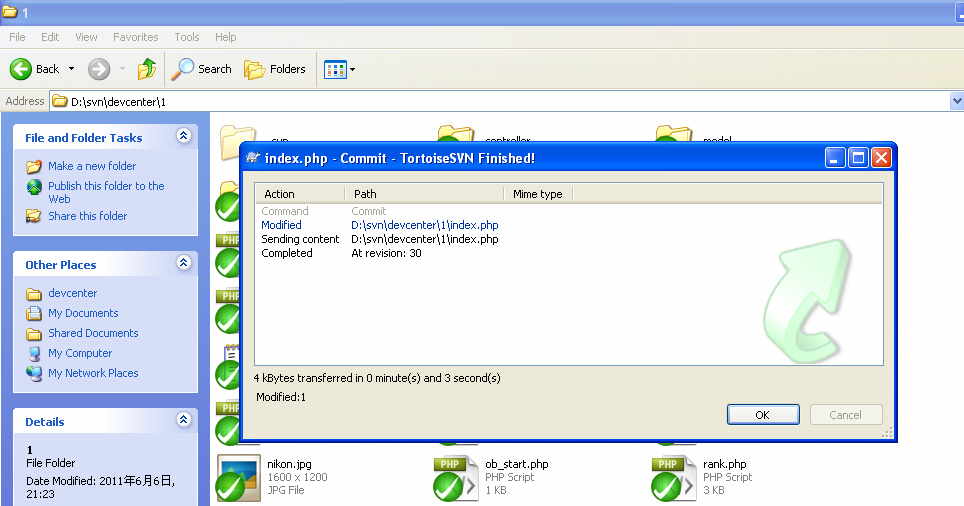Open the Address bar dropdown arrow
The image size is (964, 506).
pyautogui.click(x=956, y=101)
